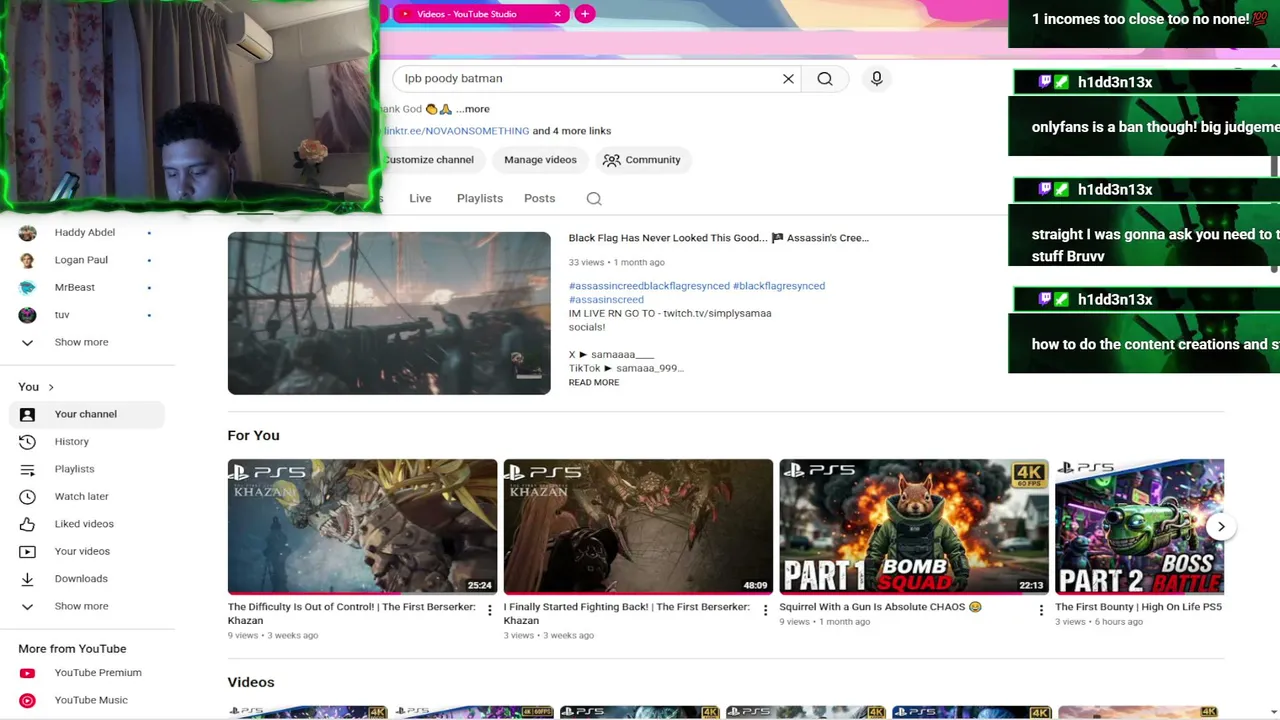Screen dimensions: 1280x720
Task: Click the search input field
Action: coord(585,78)
